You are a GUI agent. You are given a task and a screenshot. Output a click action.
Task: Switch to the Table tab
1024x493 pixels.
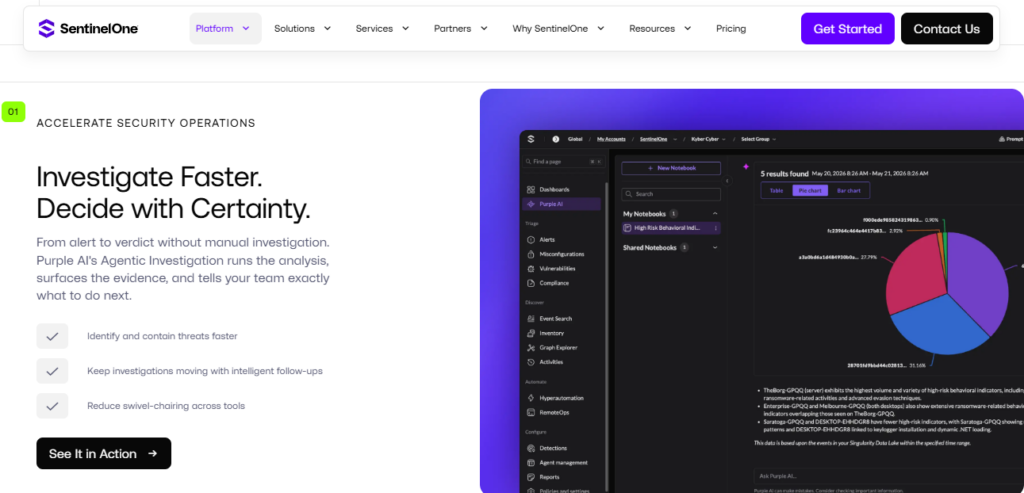click(776, 191)
